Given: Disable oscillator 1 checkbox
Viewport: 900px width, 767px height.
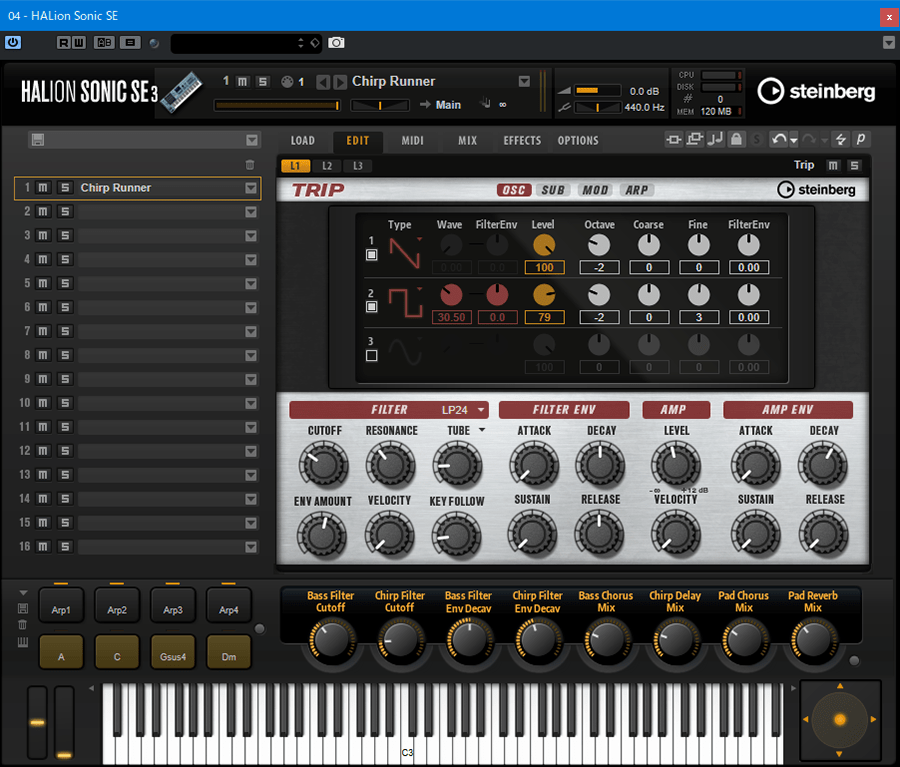Looking at the screenshot, I should point(372,255).
